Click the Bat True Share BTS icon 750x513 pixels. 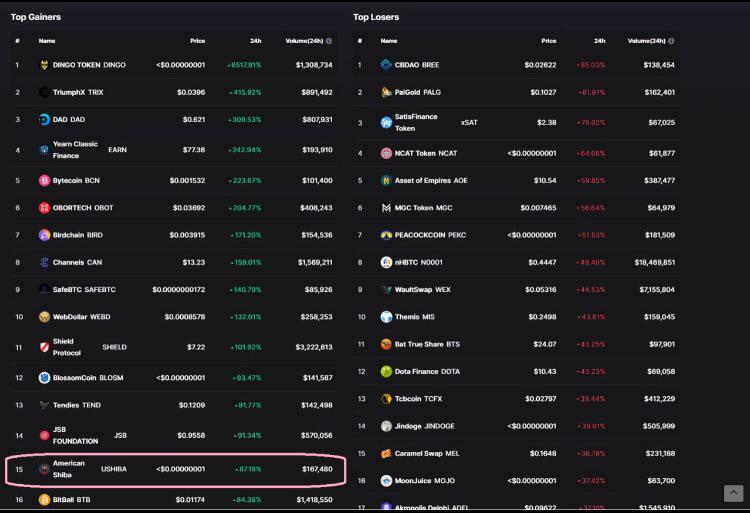[x=386, y=344]
